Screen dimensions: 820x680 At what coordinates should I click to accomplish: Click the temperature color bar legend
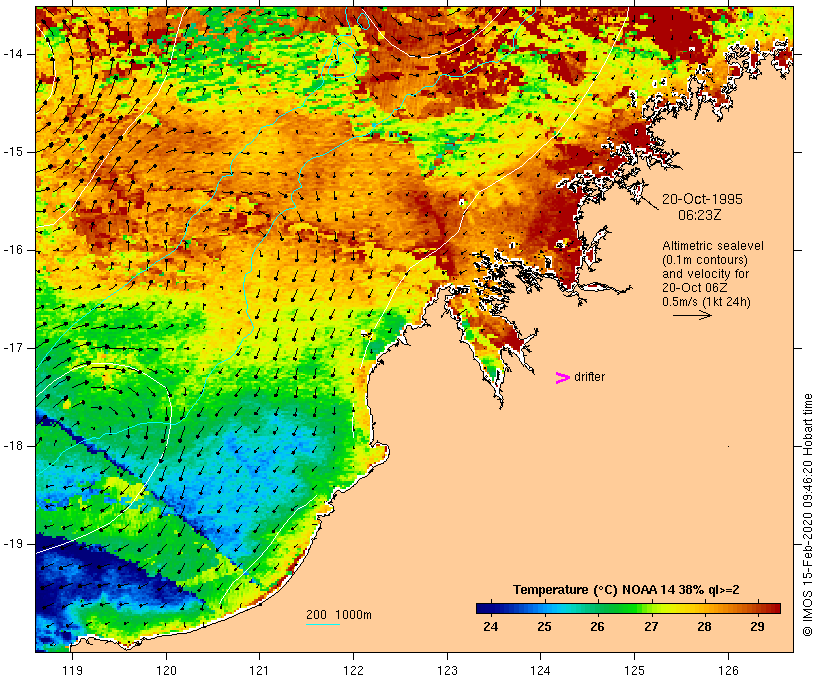(x=628, y=608)
